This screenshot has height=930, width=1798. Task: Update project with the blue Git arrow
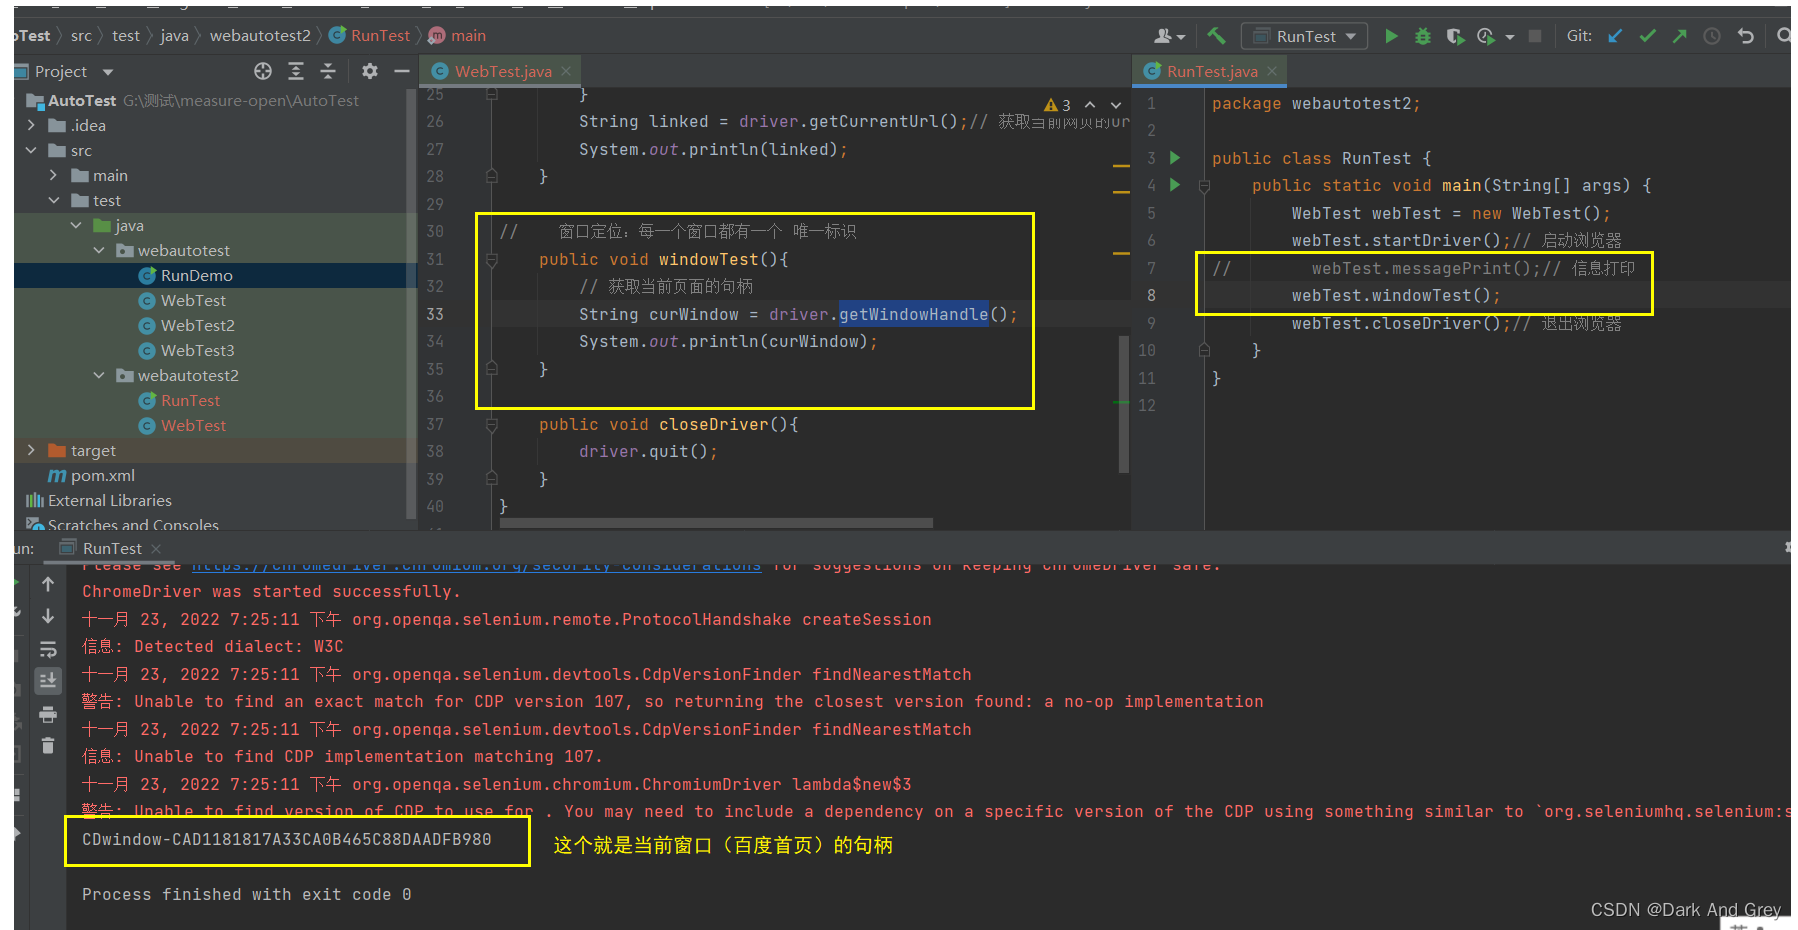(x=1615, y=36)
